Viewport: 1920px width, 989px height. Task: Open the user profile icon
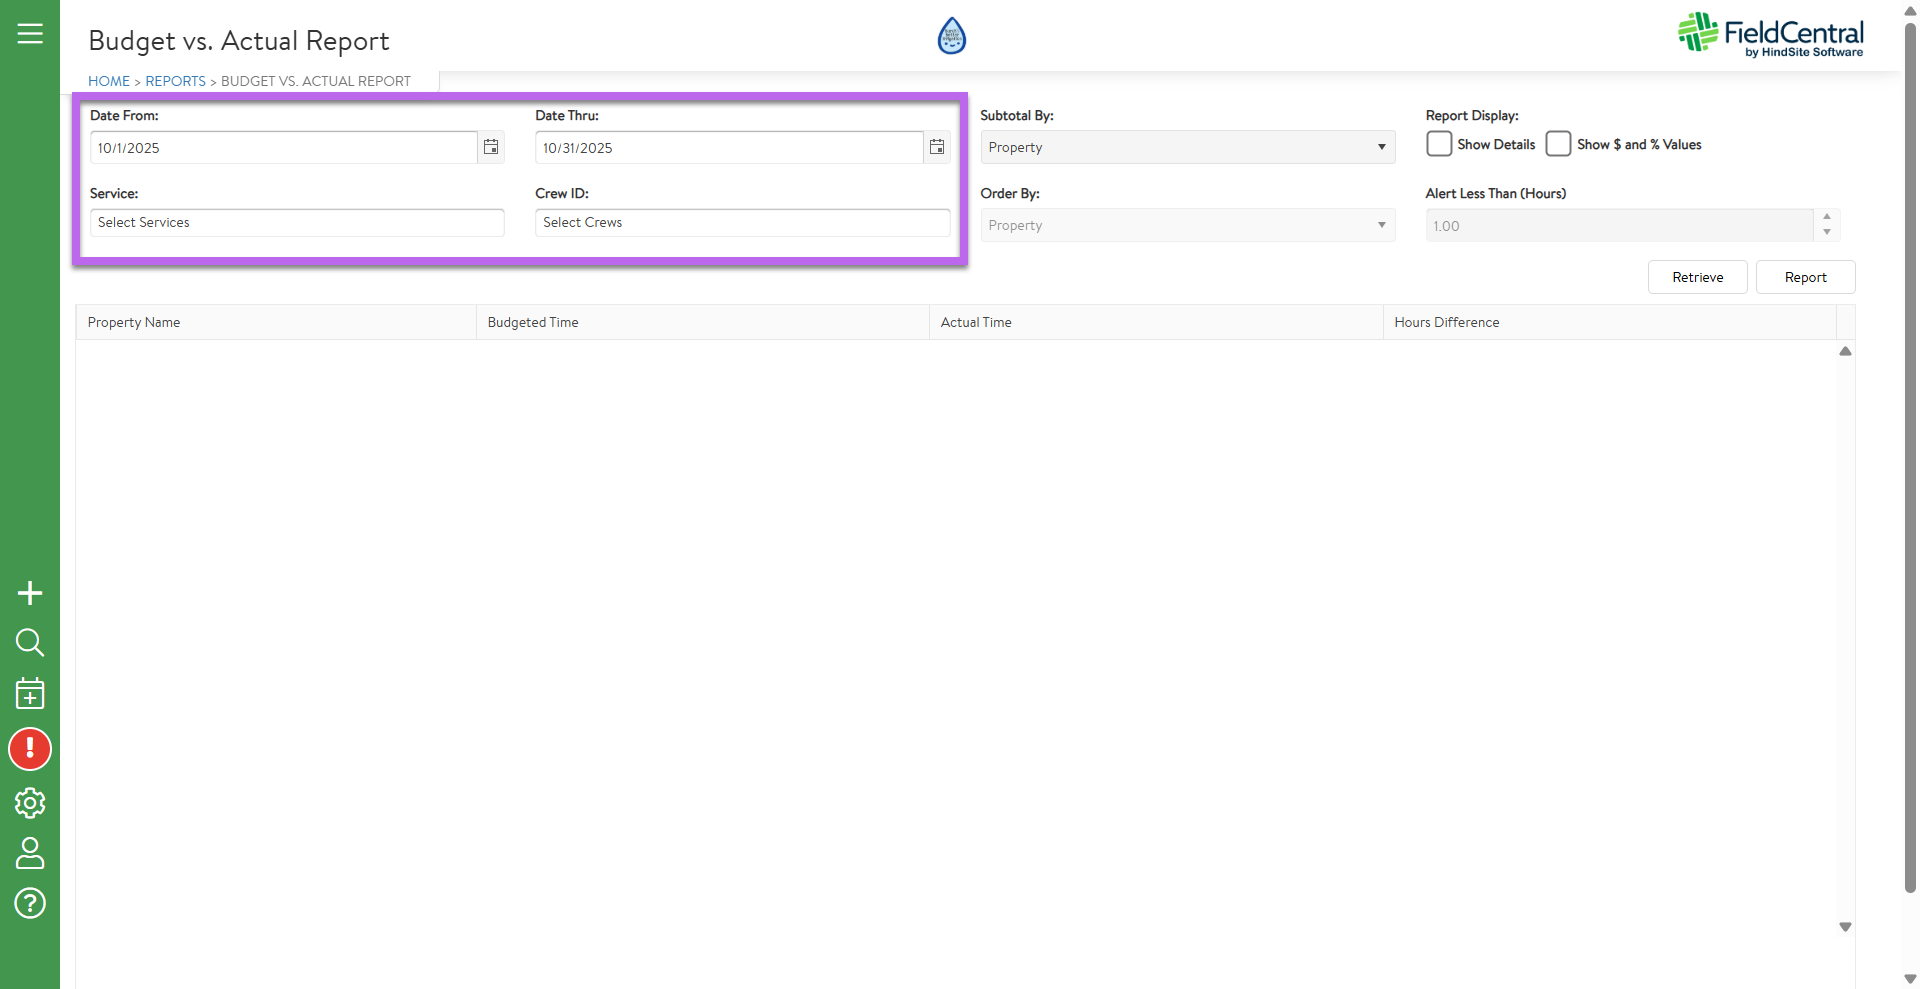click(30, 853)
